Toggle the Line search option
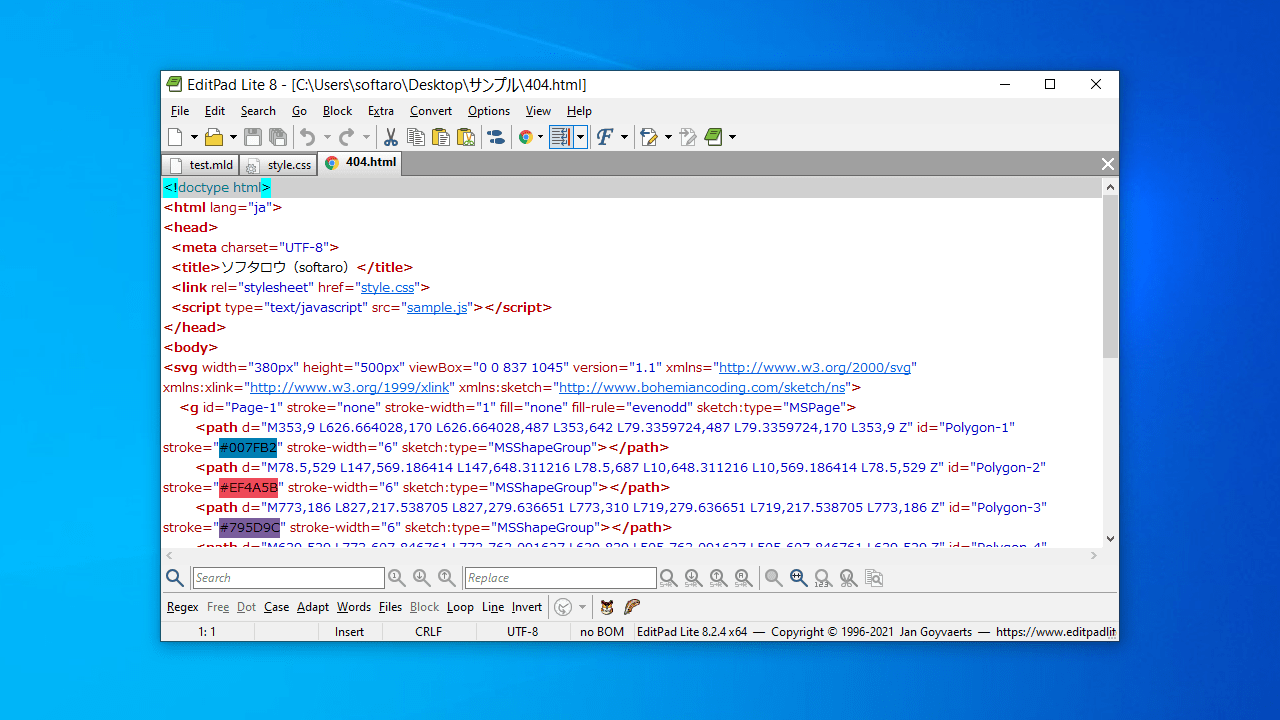 [493, 607]
